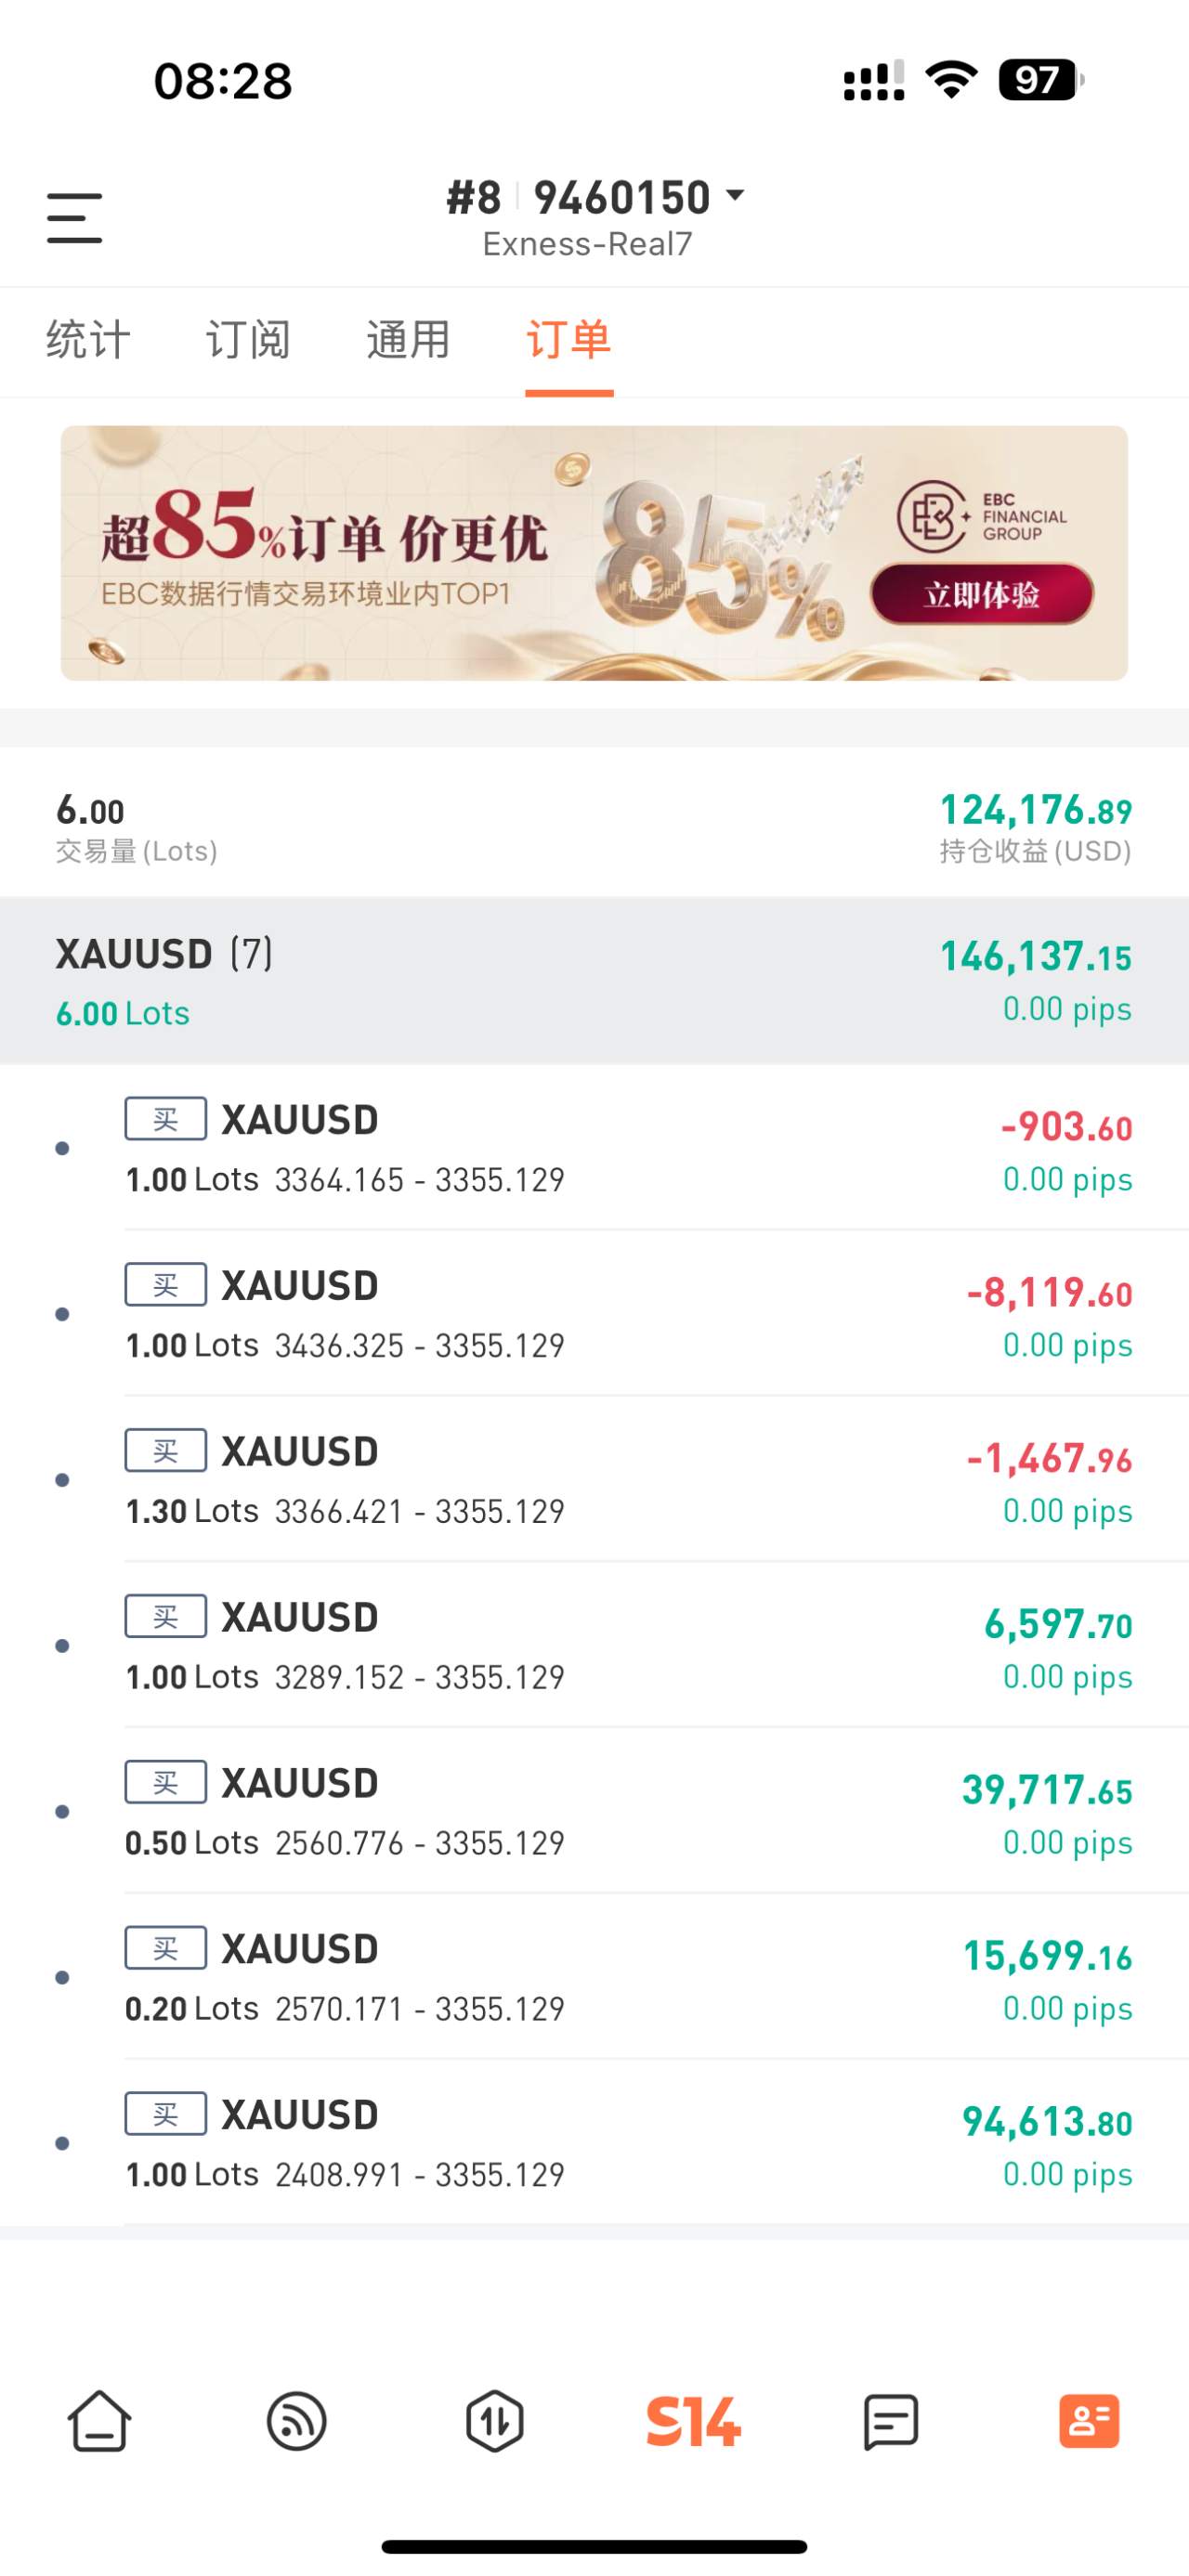Open the chat messages icon
The height and width of the screenshot is (2576, 1189).
pos(890,2421)
